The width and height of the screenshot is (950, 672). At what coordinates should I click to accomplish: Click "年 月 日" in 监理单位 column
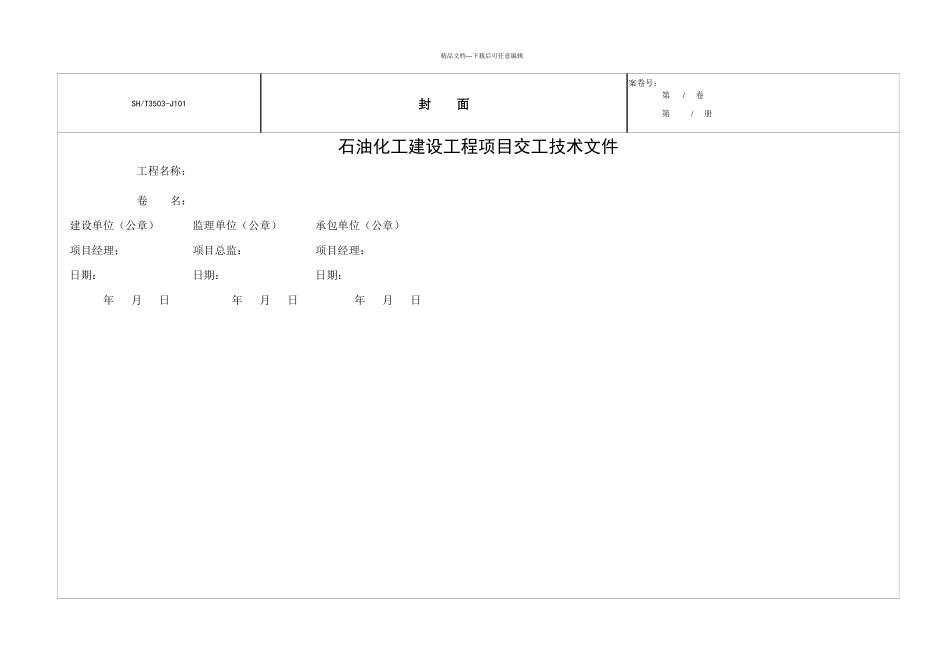click(264, 300)
